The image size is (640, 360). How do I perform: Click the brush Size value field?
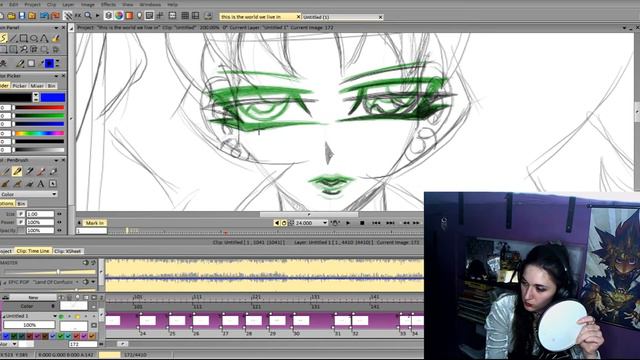40,214
